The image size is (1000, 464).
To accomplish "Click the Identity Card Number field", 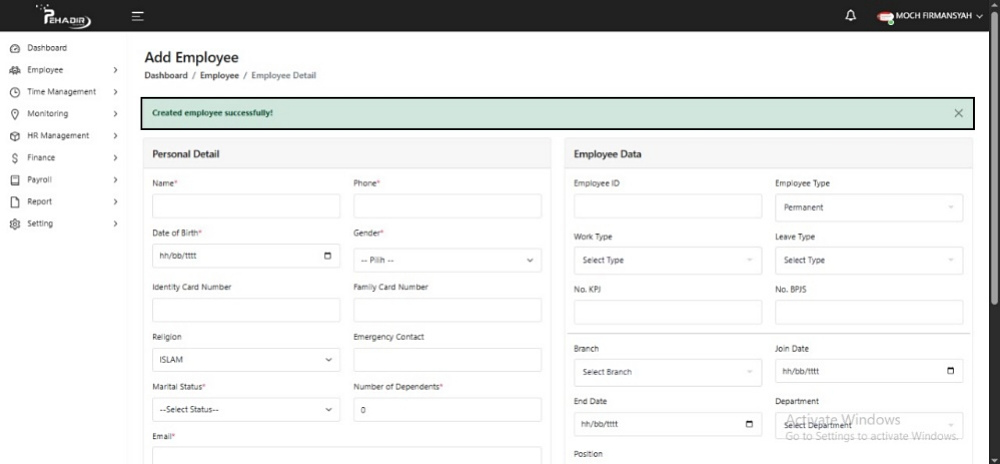I will (246, 310).
